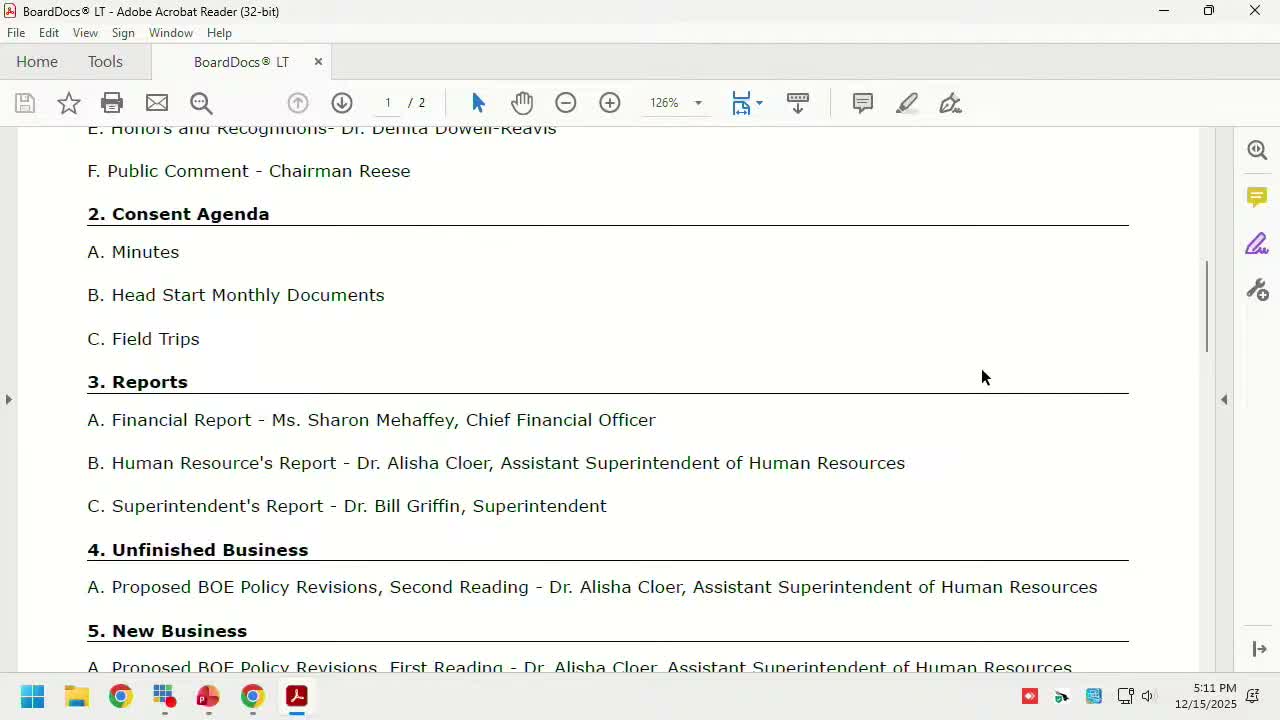Go to next page arrow

coord(342,103)
